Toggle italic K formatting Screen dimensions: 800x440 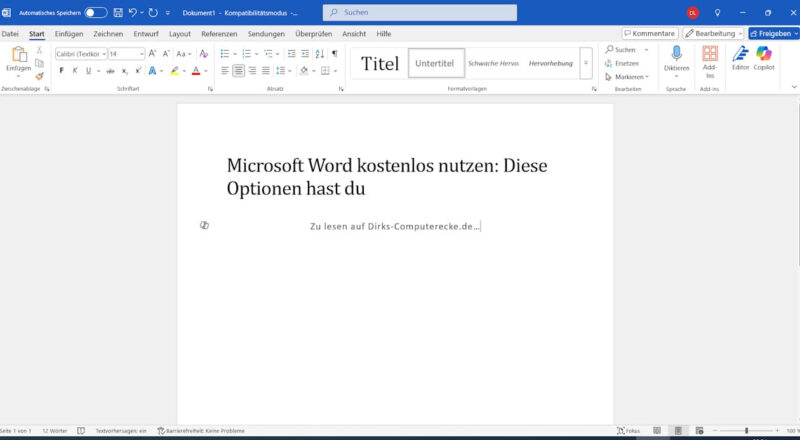[x=75, y=70]
